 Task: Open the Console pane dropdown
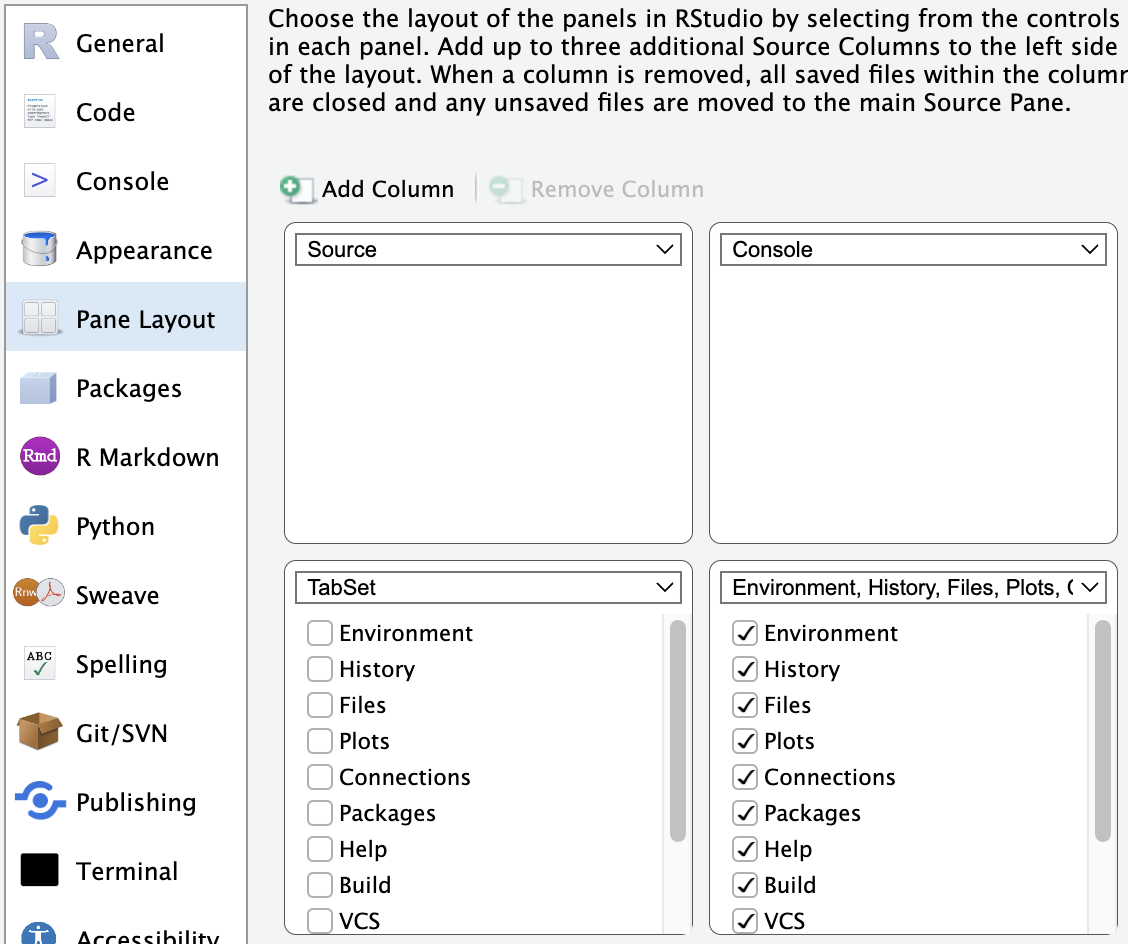[x=913, y=250]
